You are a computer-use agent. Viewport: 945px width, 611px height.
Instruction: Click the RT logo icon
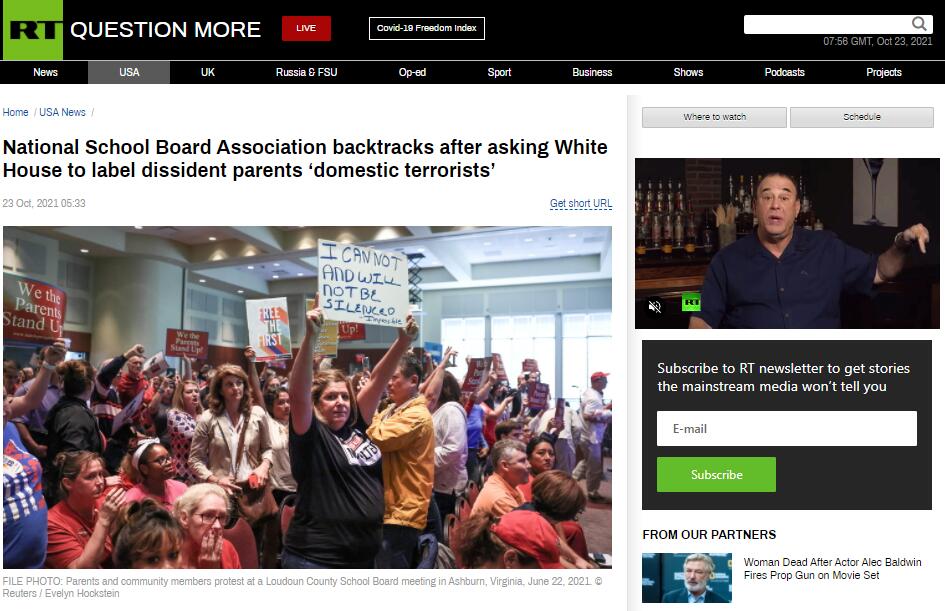coord(33,30)
